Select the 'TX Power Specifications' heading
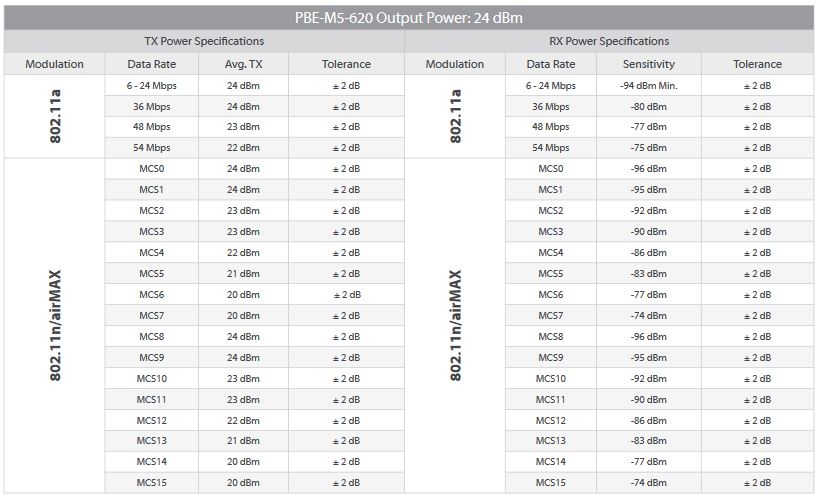The image size is (830, 501). (204, 41)
